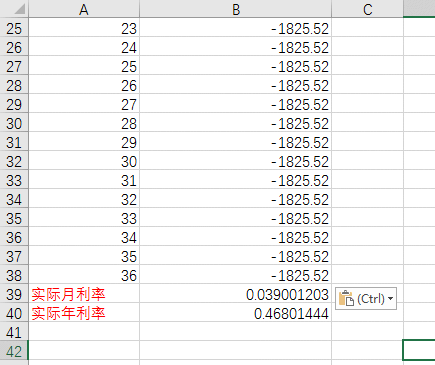Image resolution: width=435 pixels, height=365 pixels.
Task: Click empty cell C30
Action: (x=367, y=123)
